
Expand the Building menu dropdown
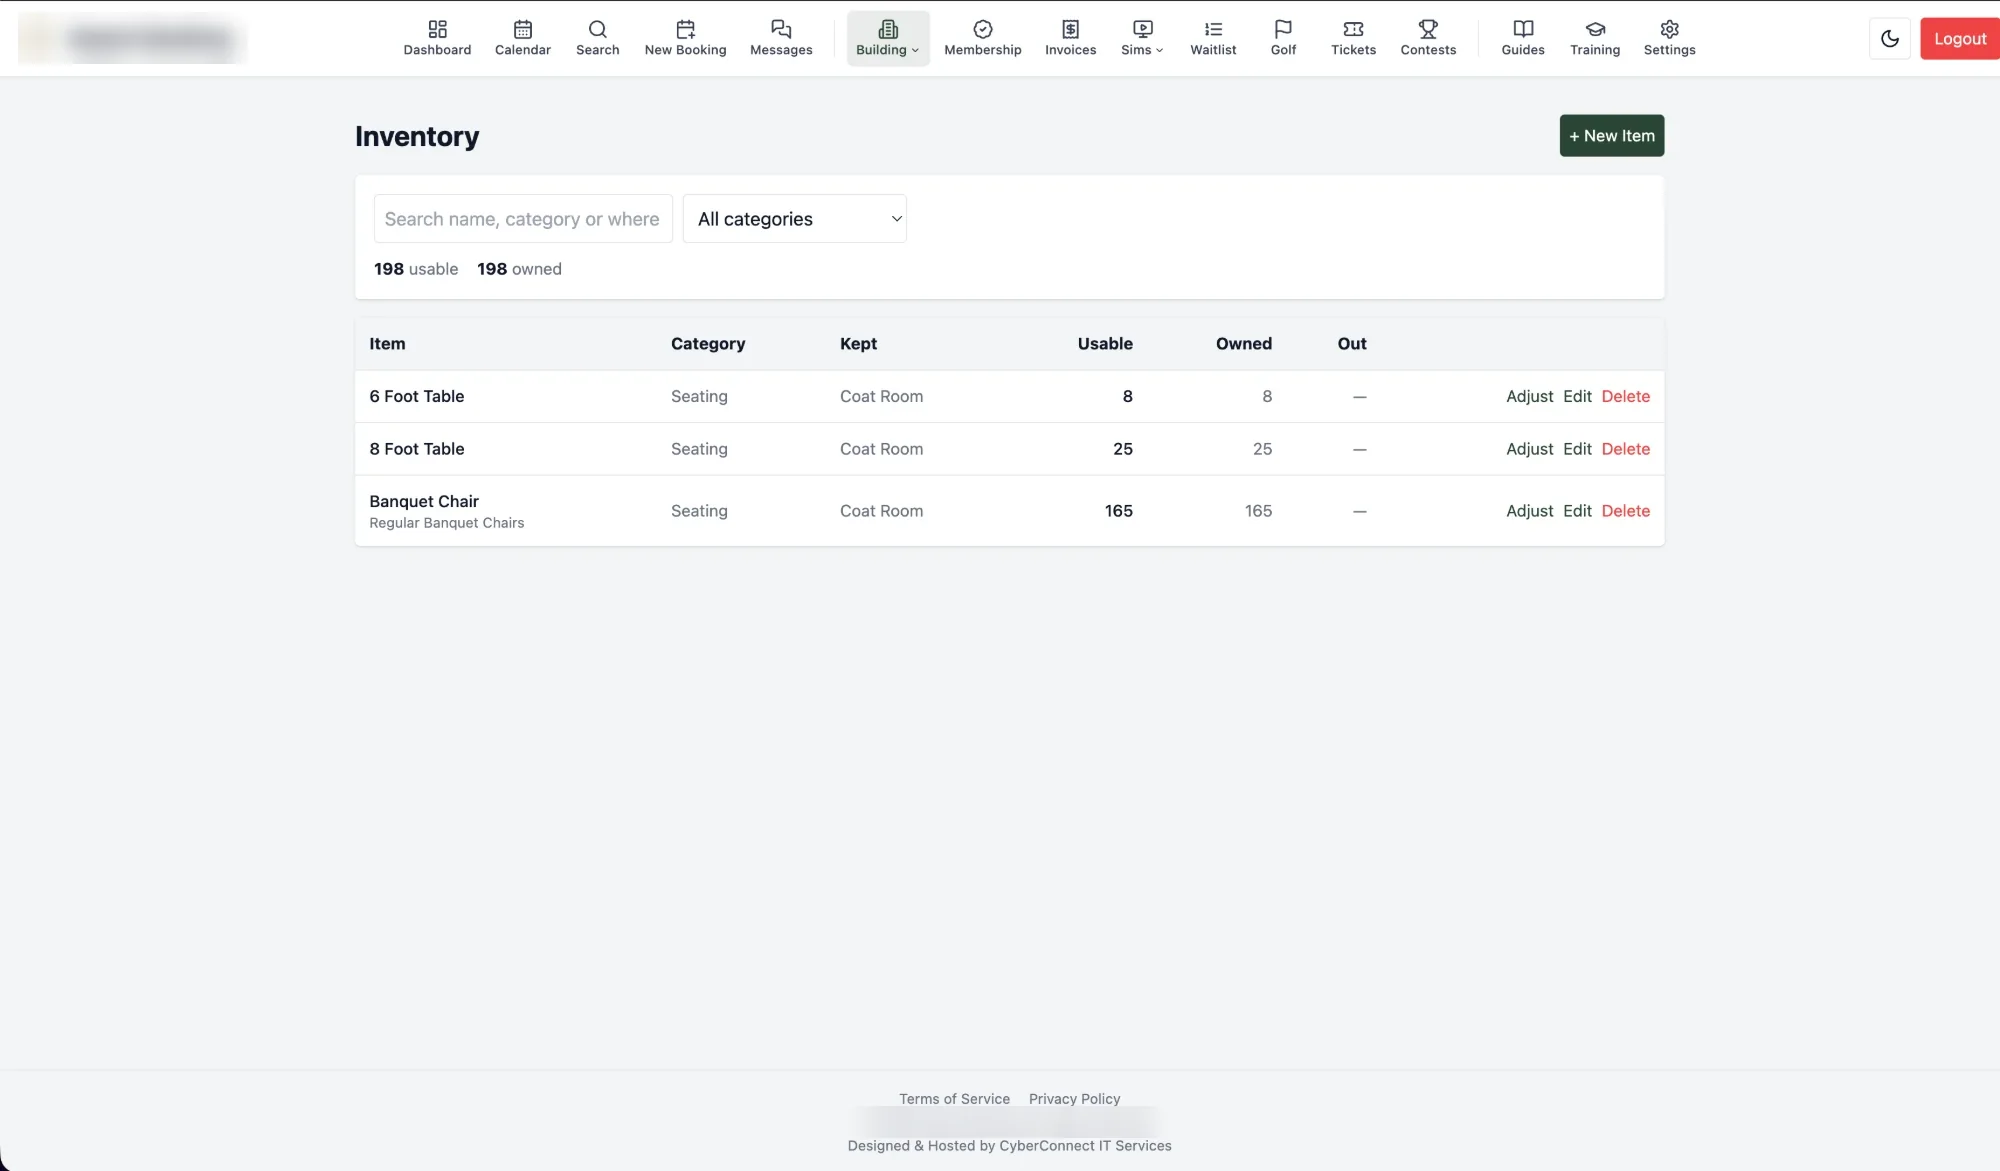[887, 38]
